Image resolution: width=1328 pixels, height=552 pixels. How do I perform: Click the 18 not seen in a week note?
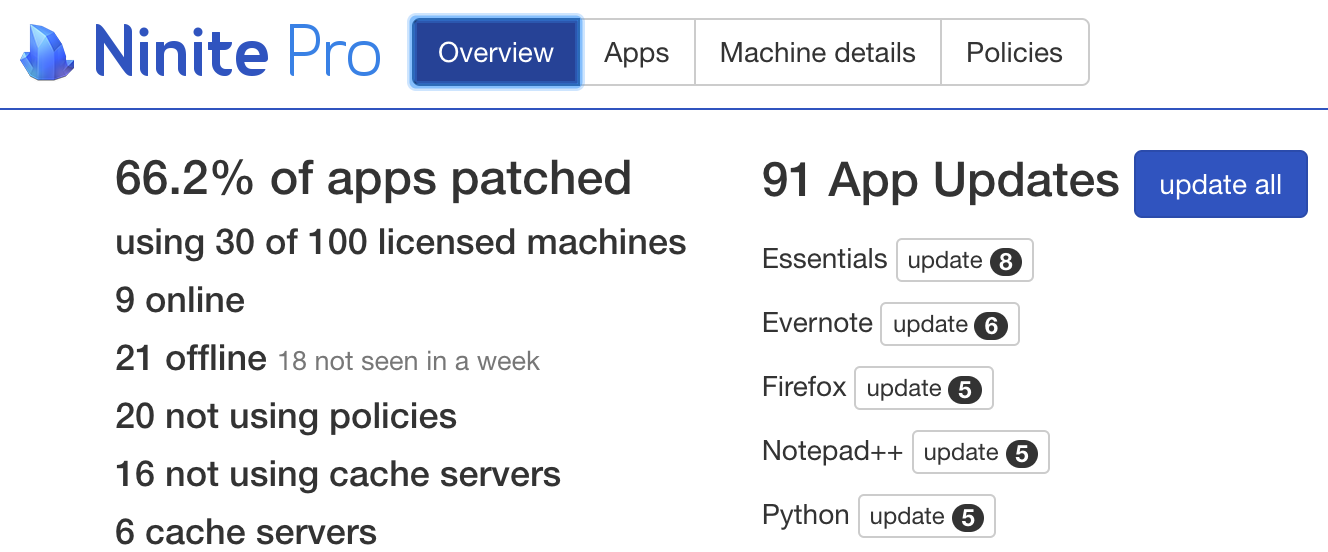pos(408,361)
